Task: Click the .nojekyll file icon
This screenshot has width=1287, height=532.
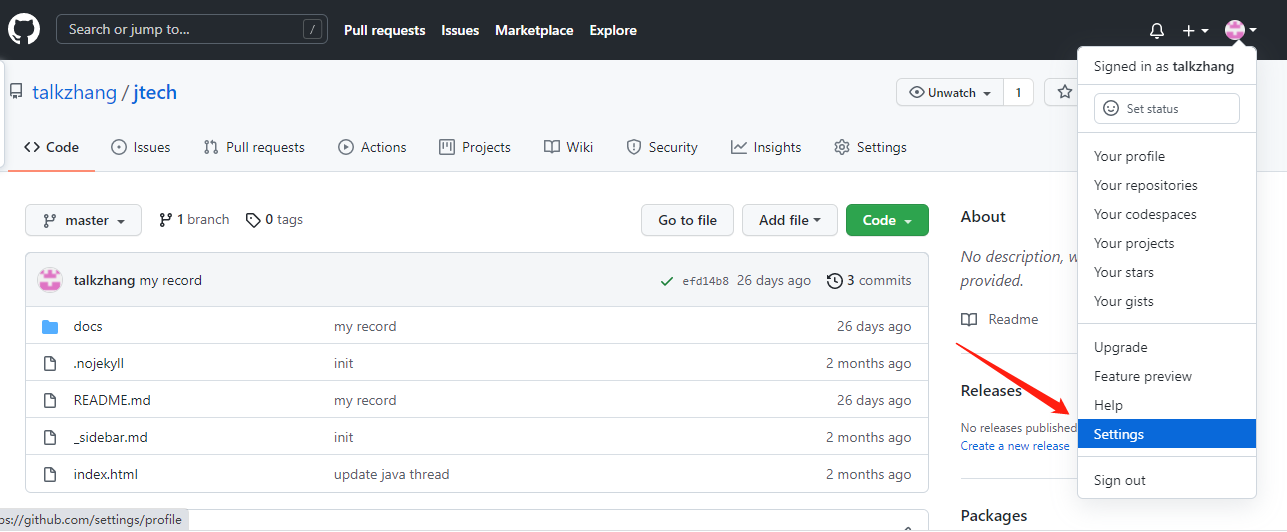Action: pyautogui.click(x=50, y=363)
